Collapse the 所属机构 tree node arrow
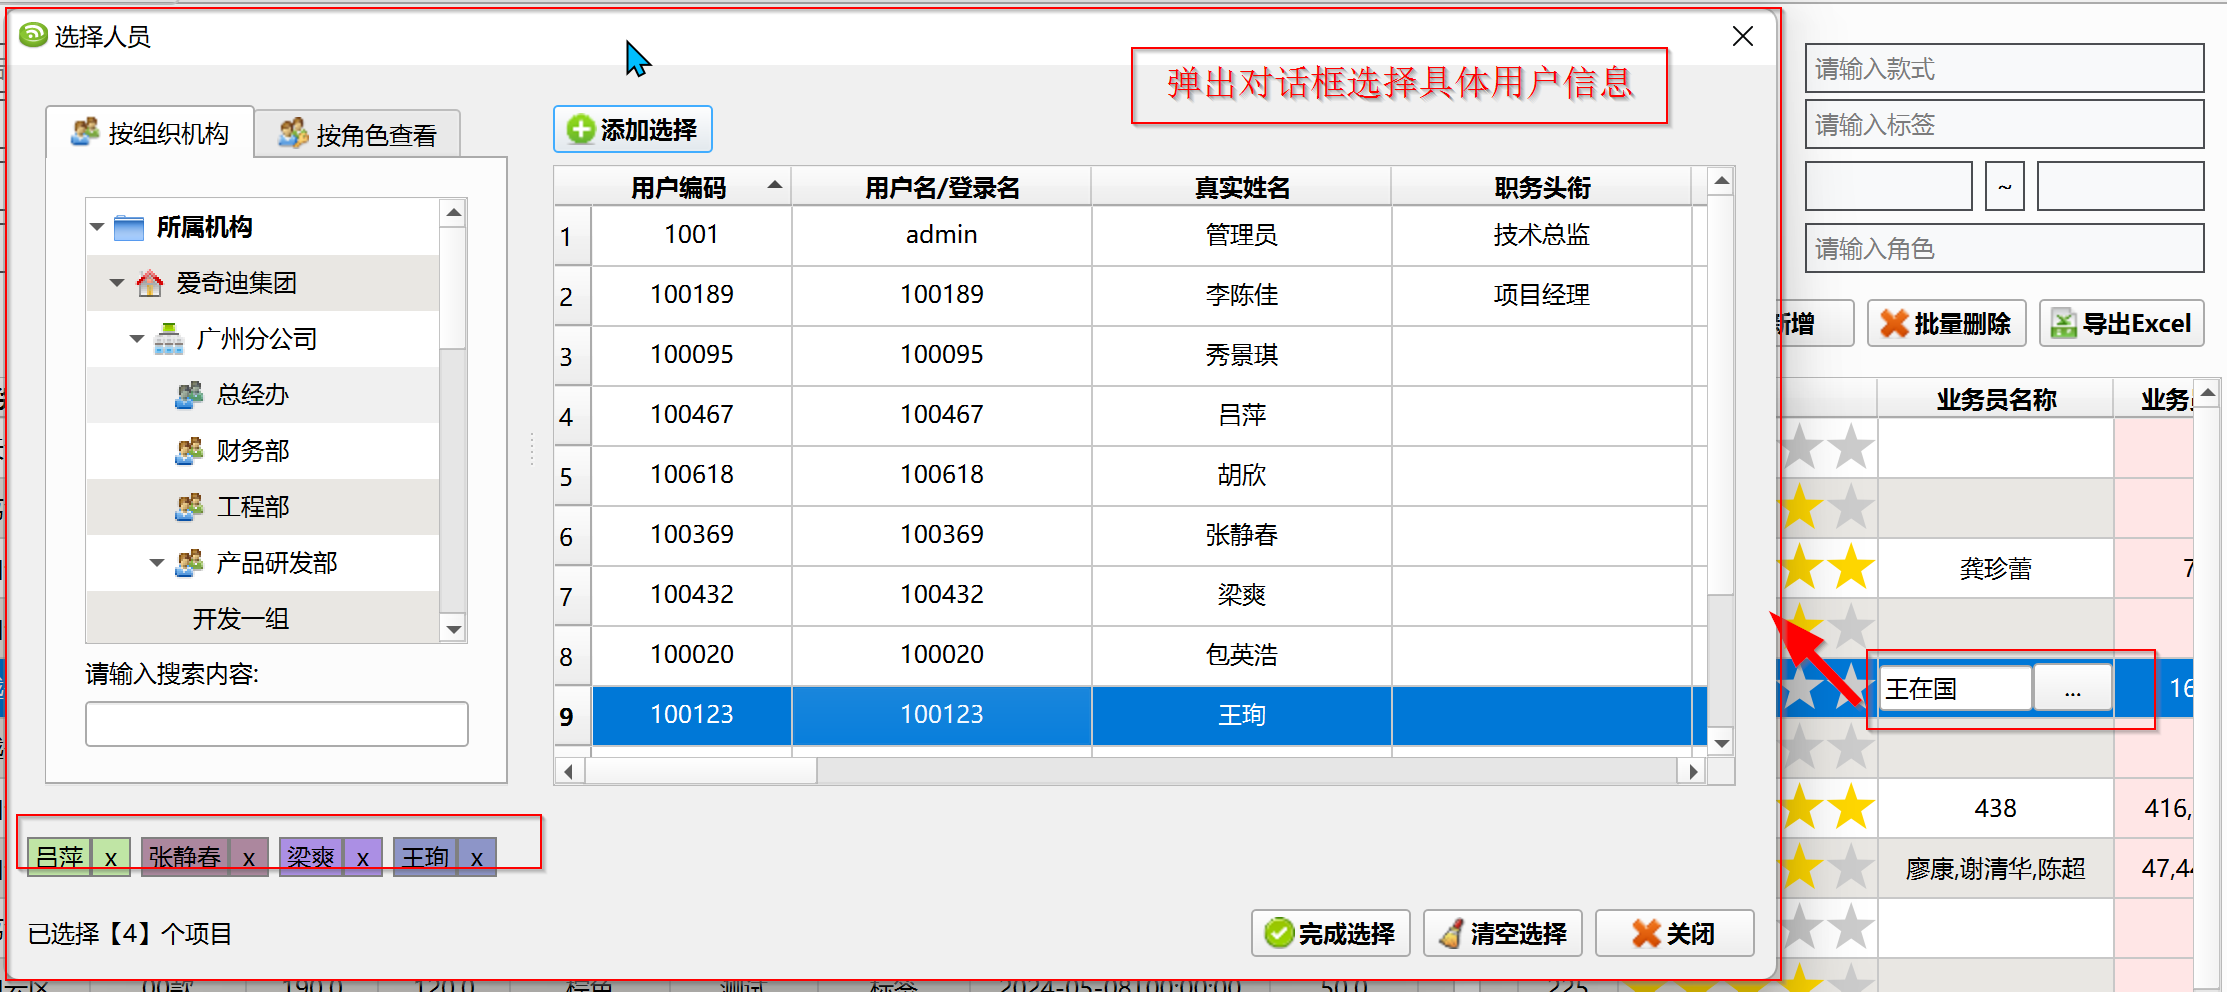The width and height of the screenshot is (2227, 992). click(97, 227)
